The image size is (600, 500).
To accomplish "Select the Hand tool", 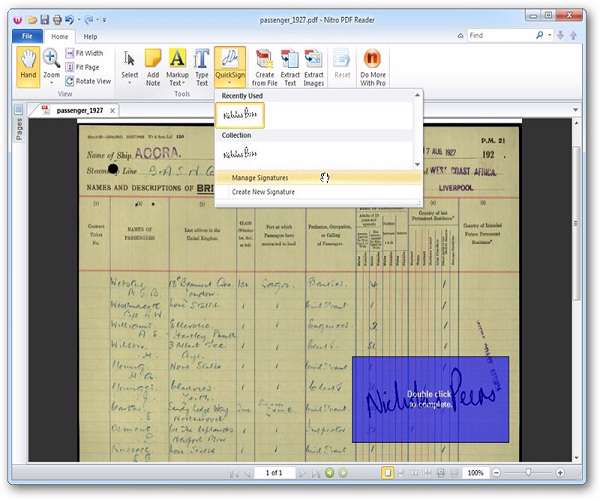I will 28,67.
